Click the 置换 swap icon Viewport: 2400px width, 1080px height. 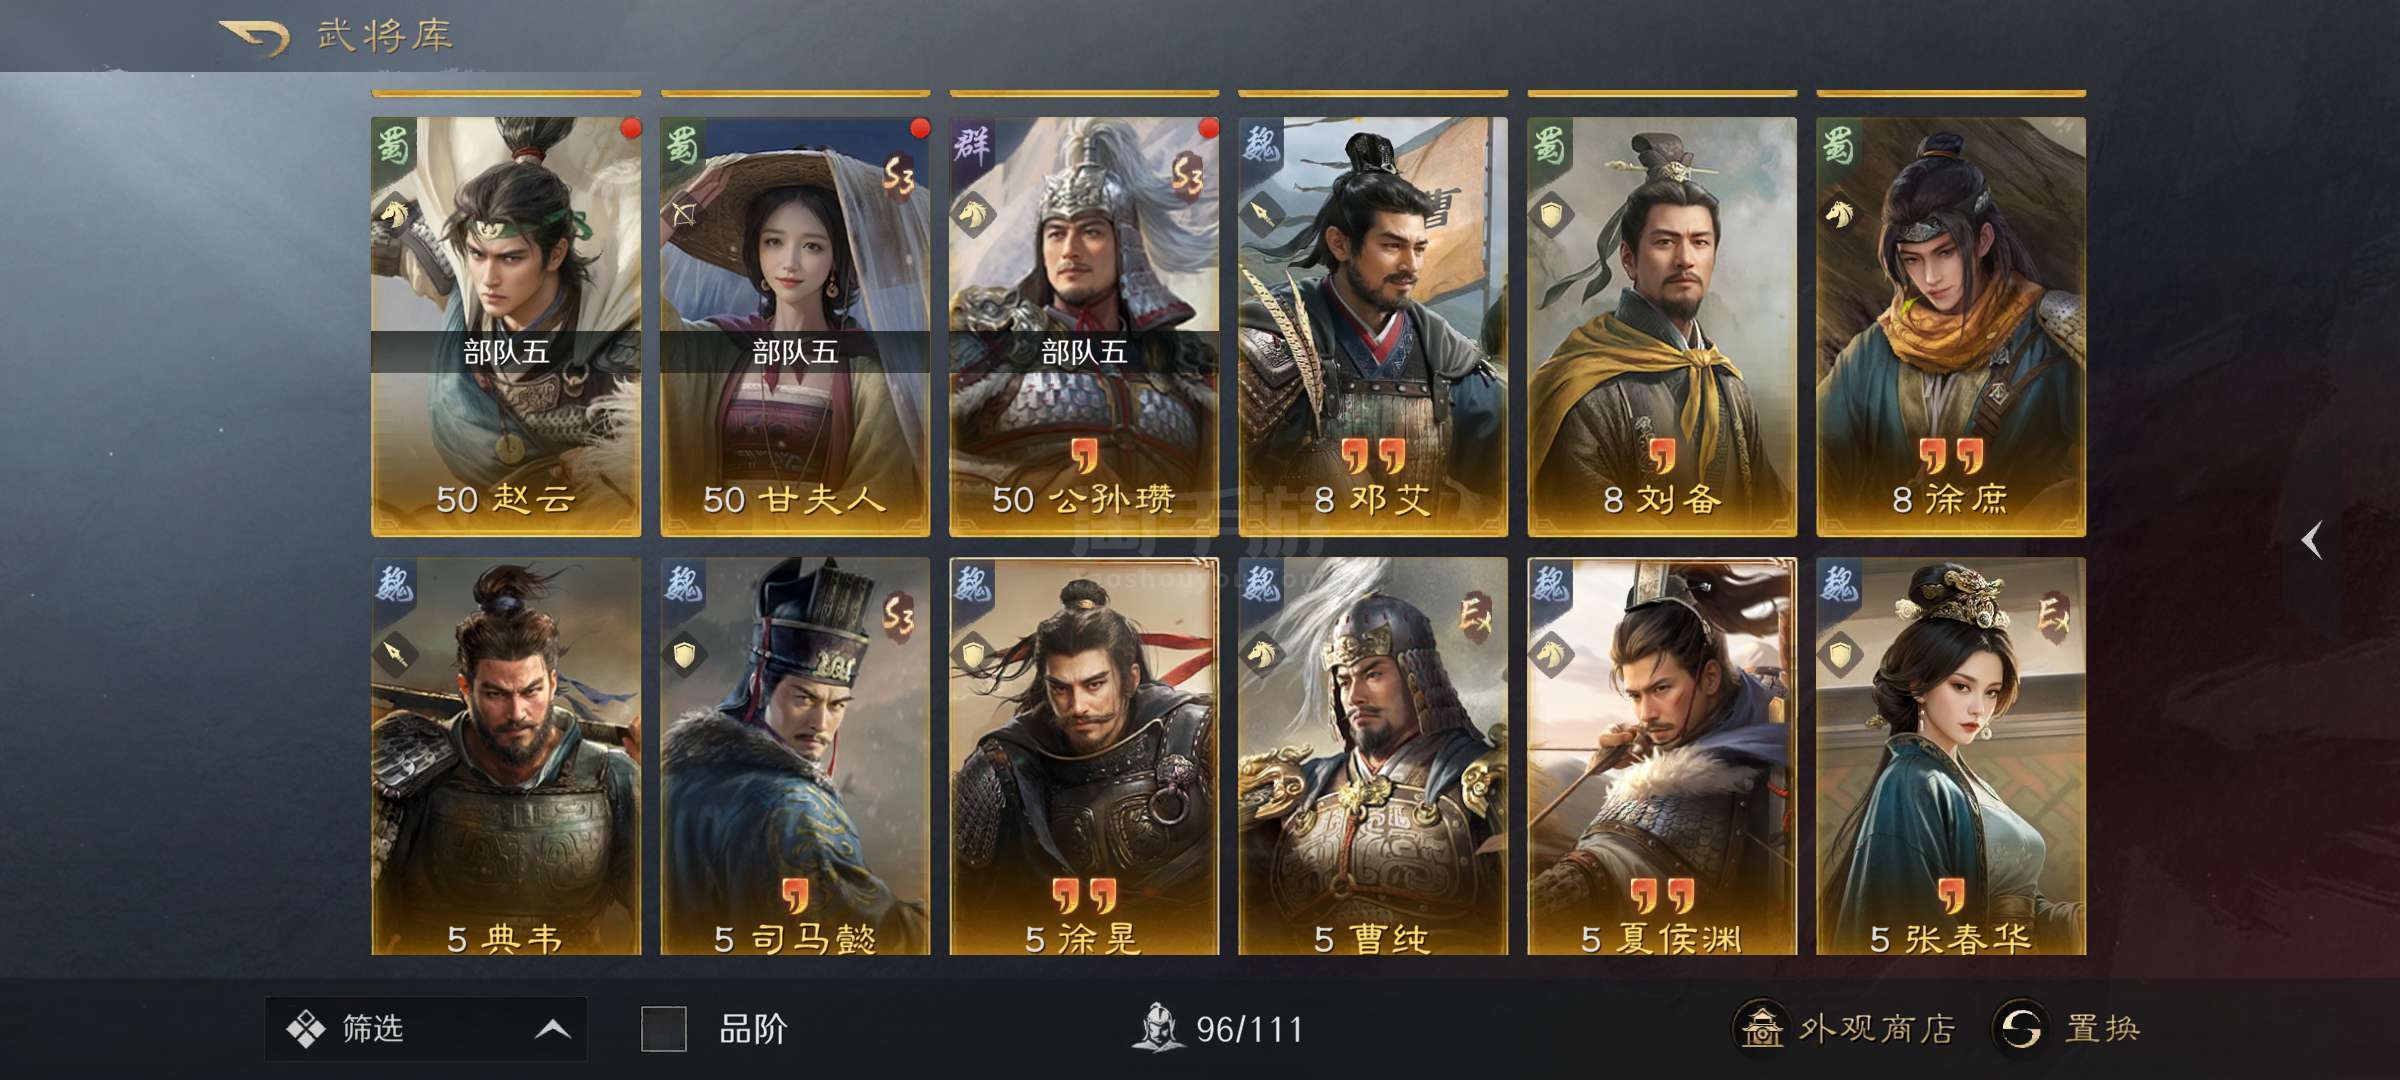point(2022,1027)
